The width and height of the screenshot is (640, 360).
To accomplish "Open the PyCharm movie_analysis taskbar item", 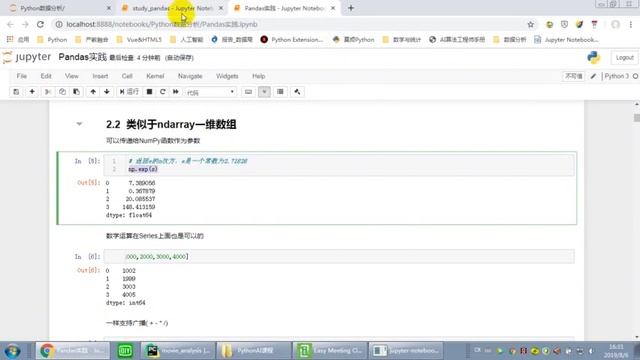I will click(178, 351).
